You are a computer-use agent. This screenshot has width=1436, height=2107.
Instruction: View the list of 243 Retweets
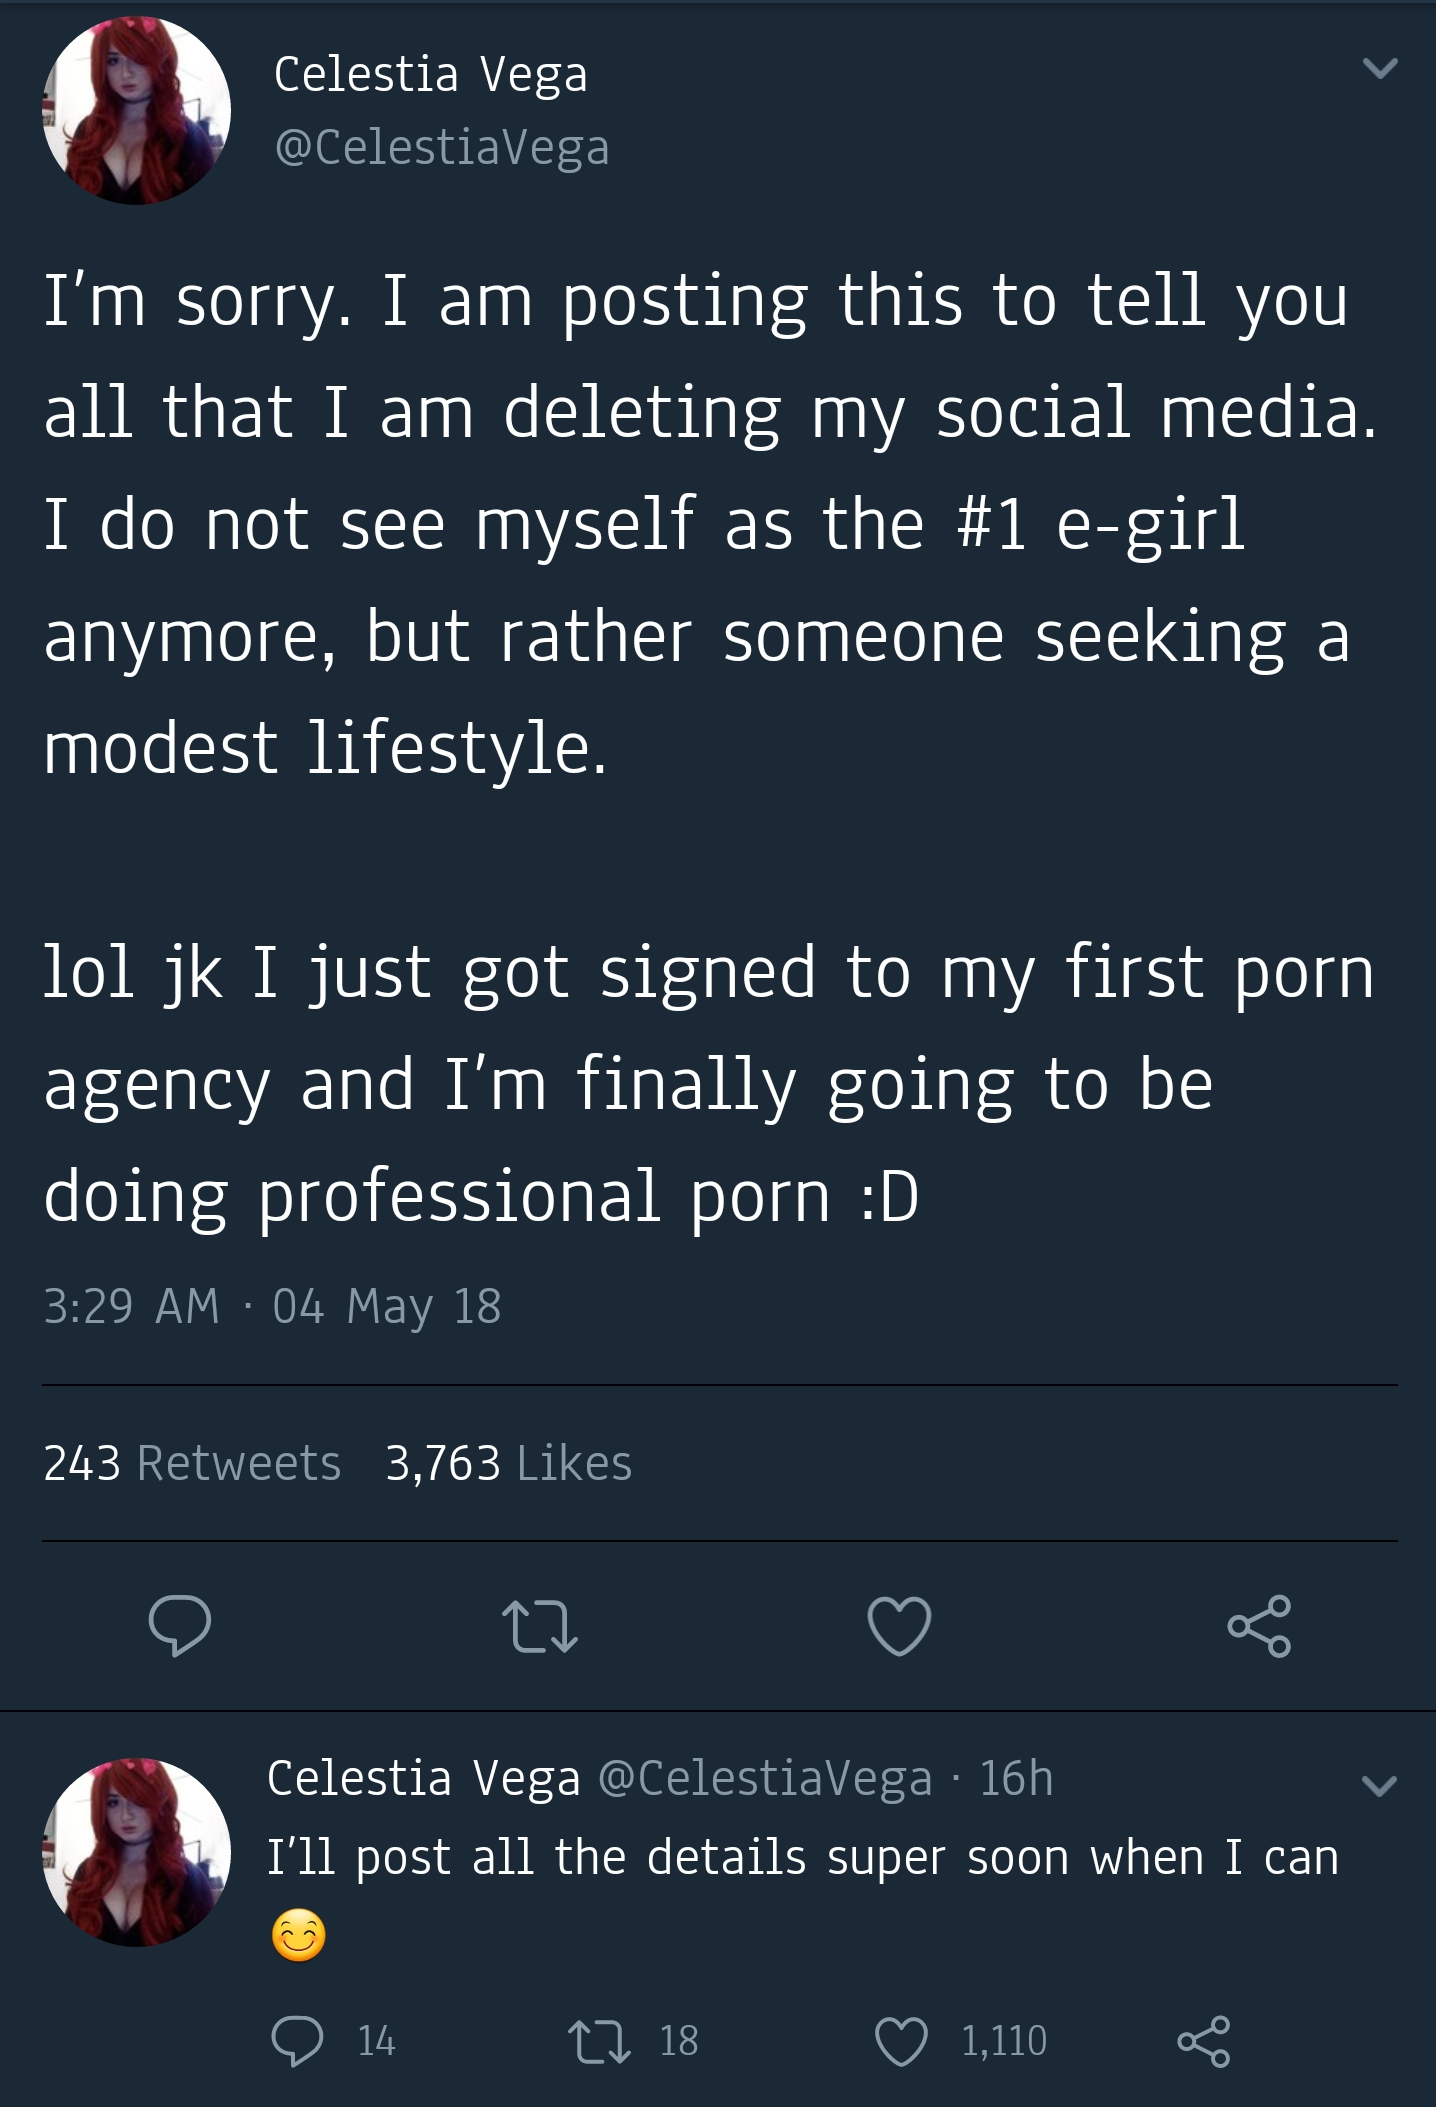click(x=192, y=1463)
